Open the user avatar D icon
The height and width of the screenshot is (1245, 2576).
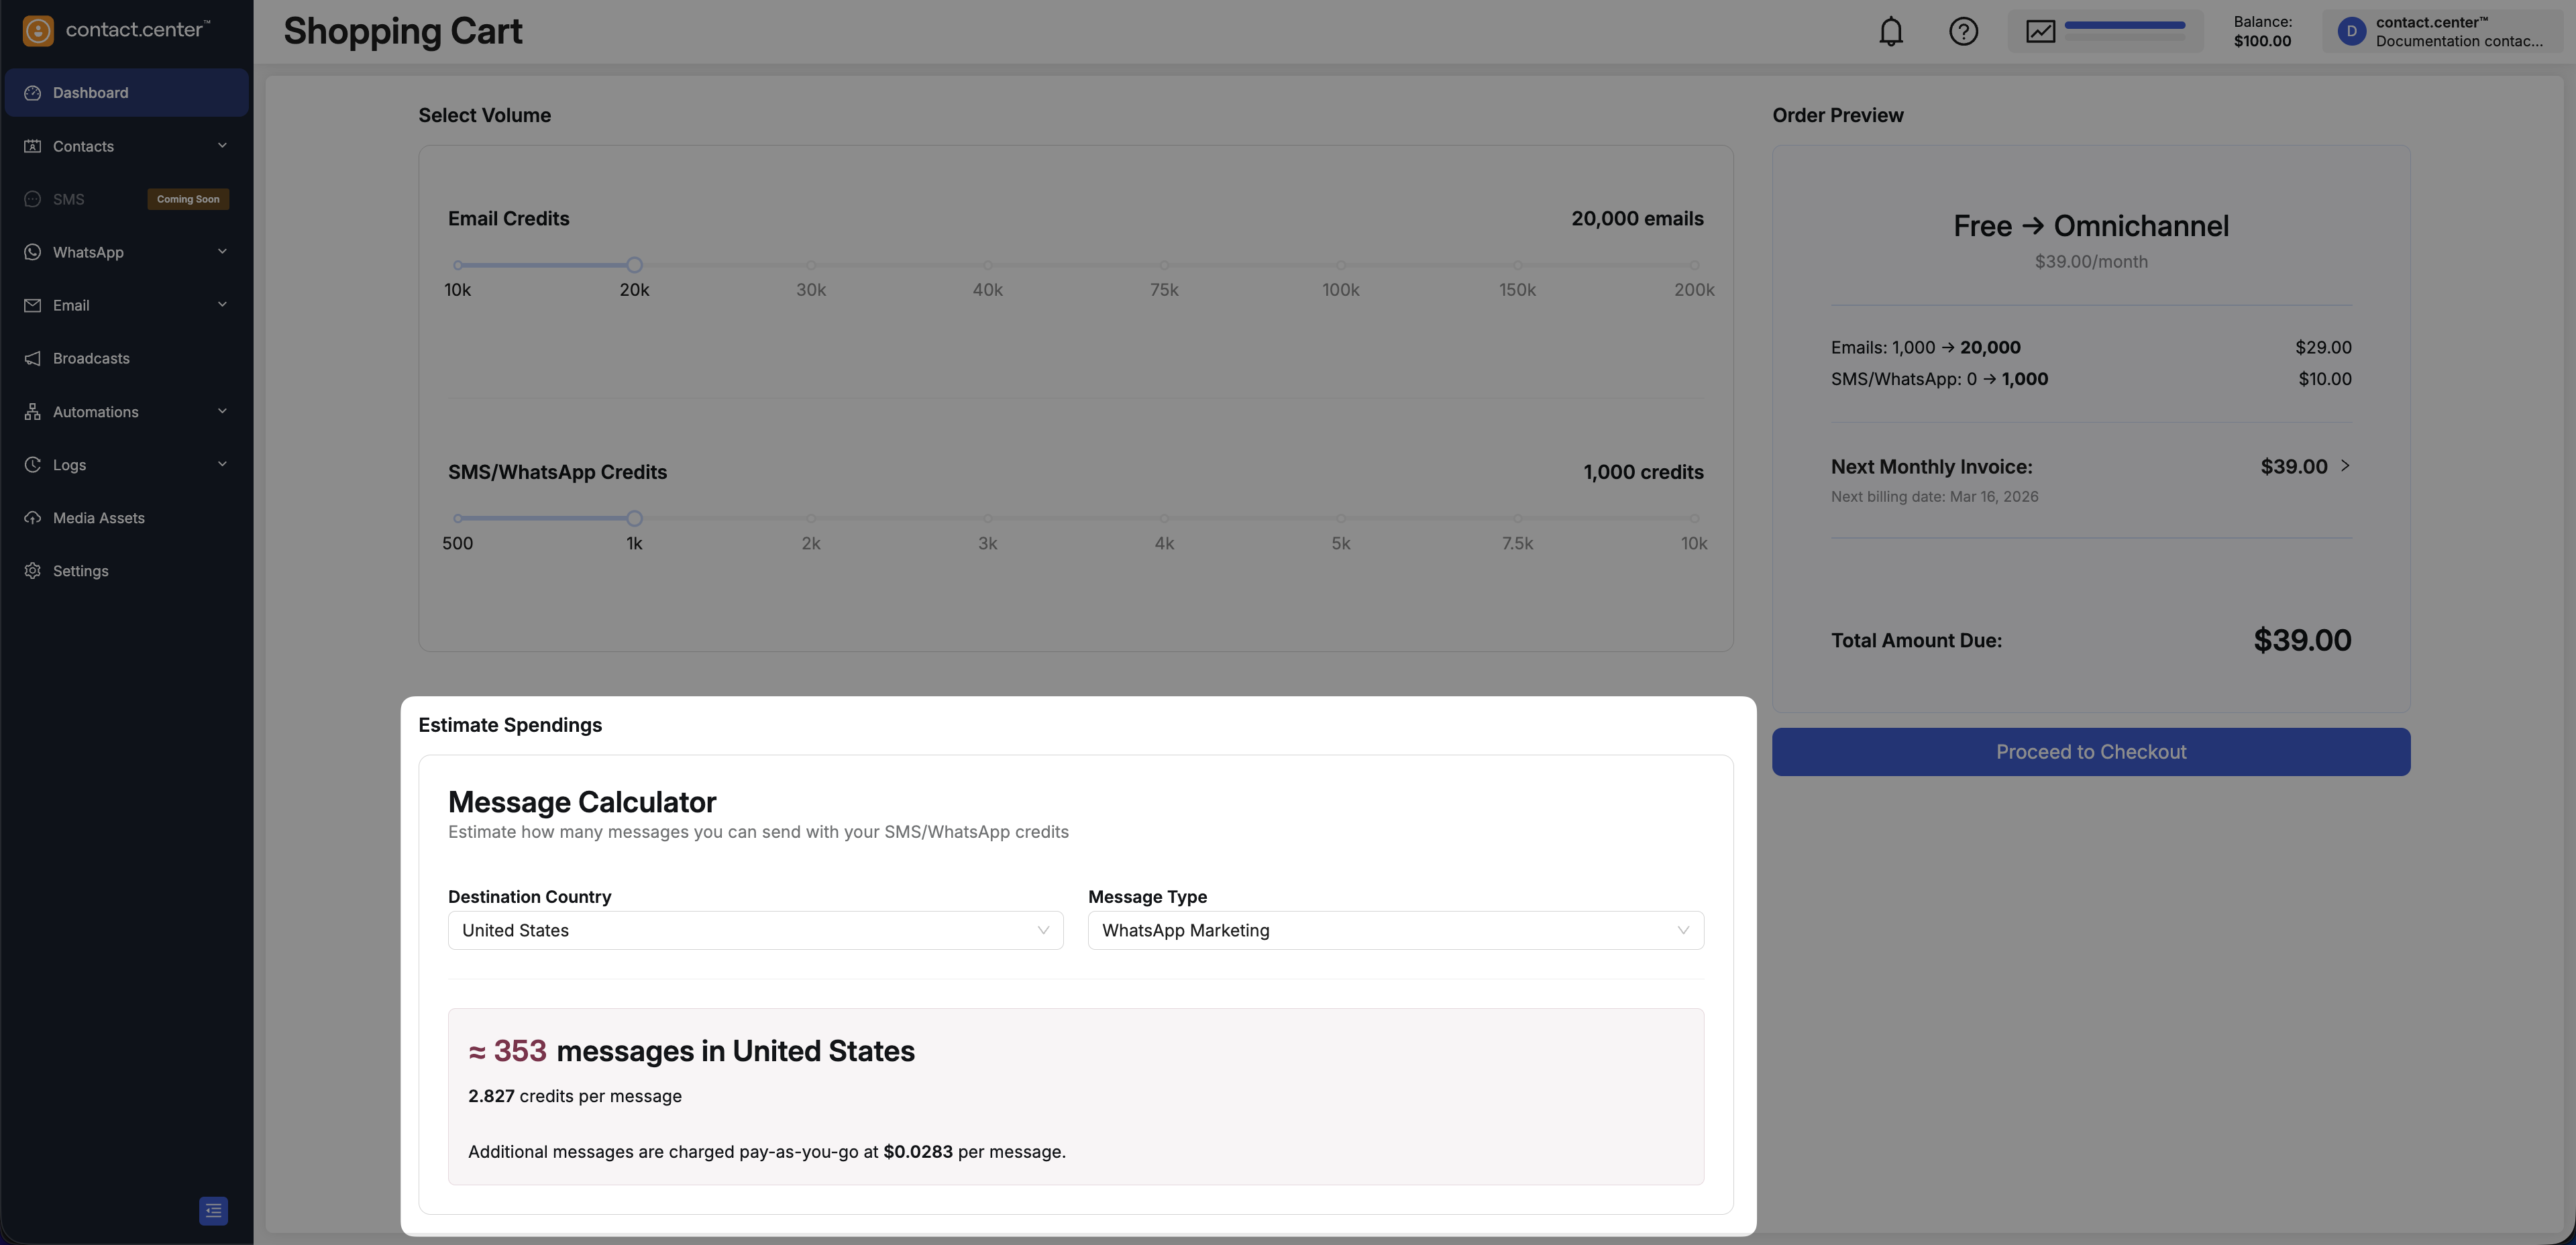2351,32
